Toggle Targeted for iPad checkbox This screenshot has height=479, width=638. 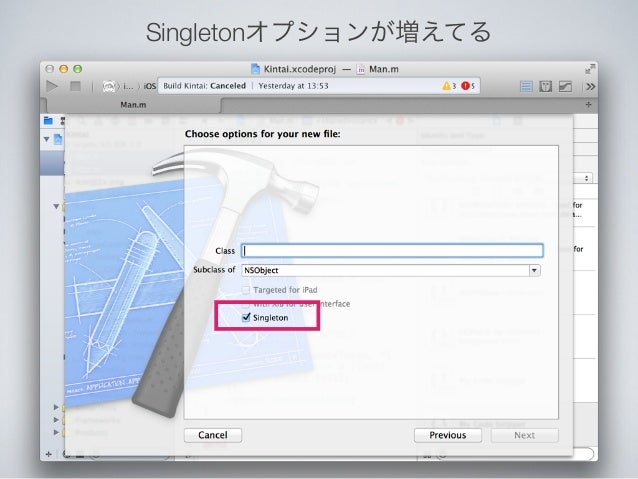pos(246,290)
